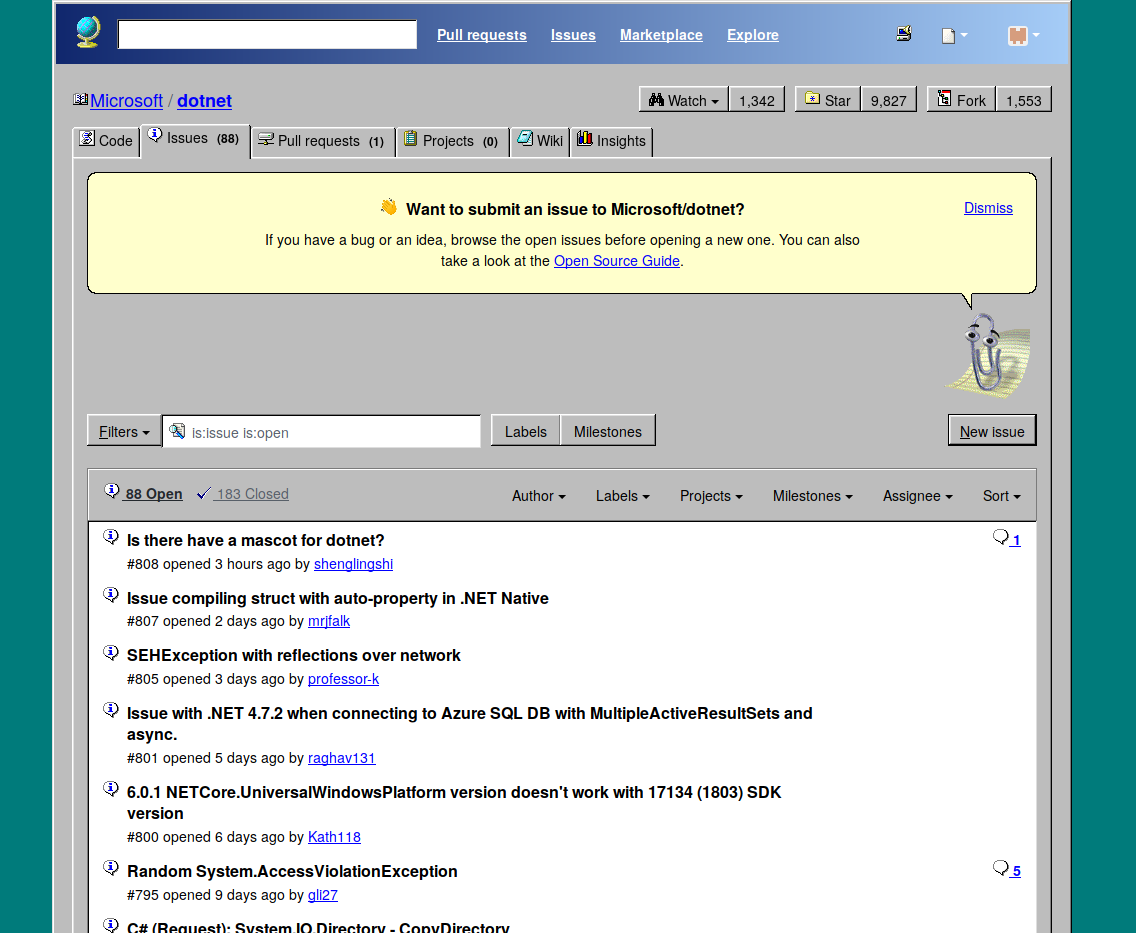Open the new document dropdown
Viewport: 1136px width, 933px height.
click(x=954, y=35)
